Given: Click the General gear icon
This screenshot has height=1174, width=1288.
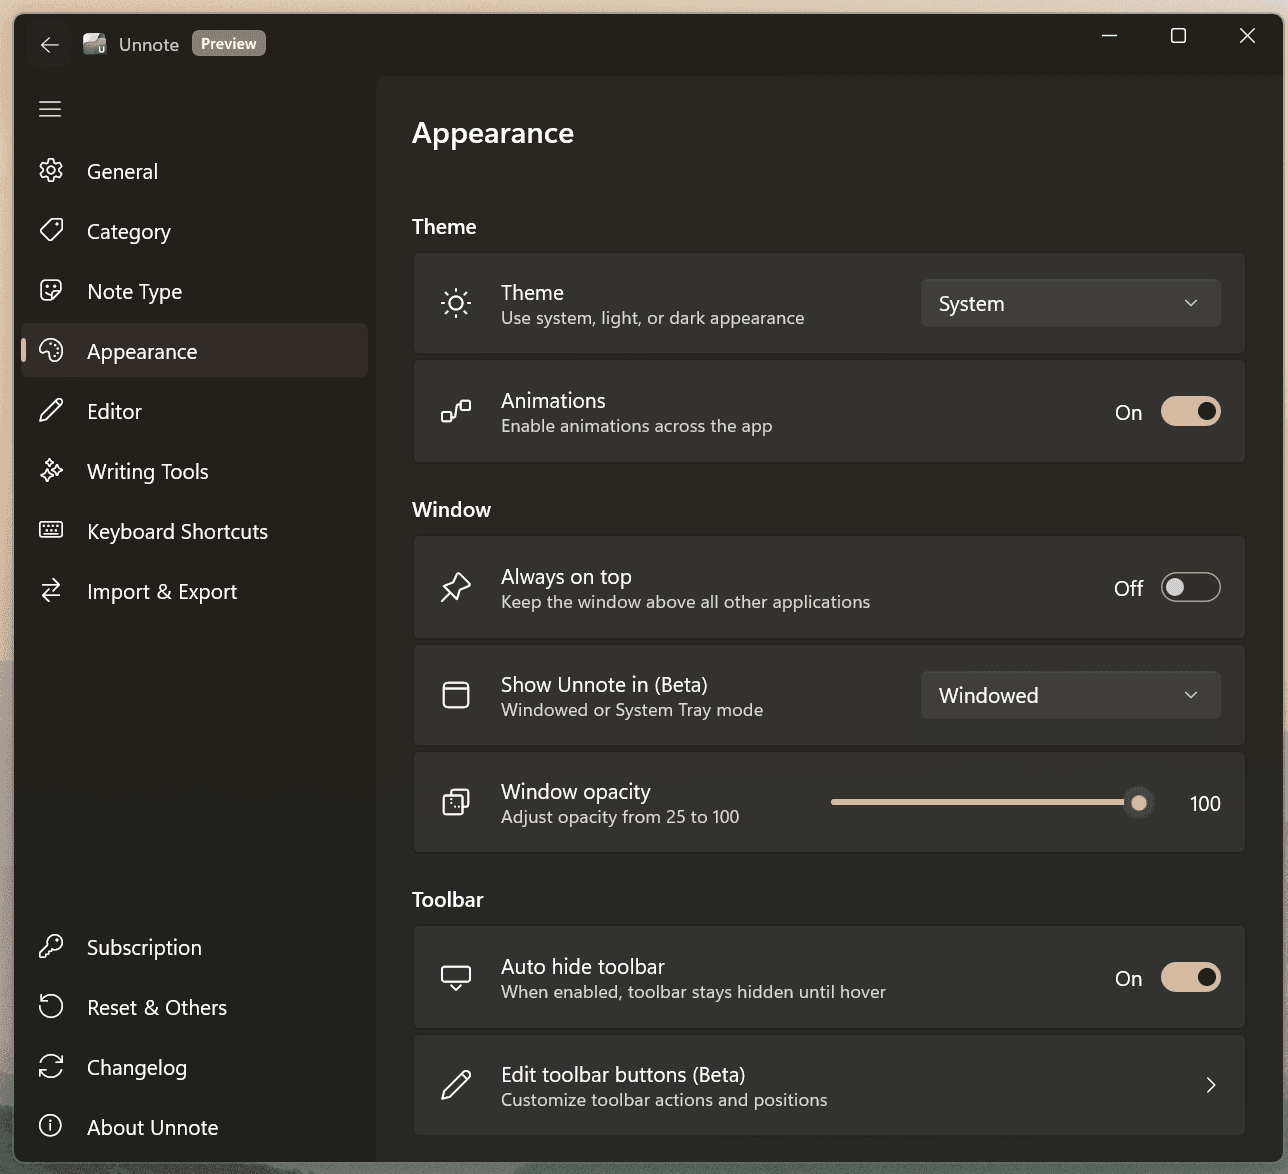Looking at the screenshot, I should click(51, 171).
